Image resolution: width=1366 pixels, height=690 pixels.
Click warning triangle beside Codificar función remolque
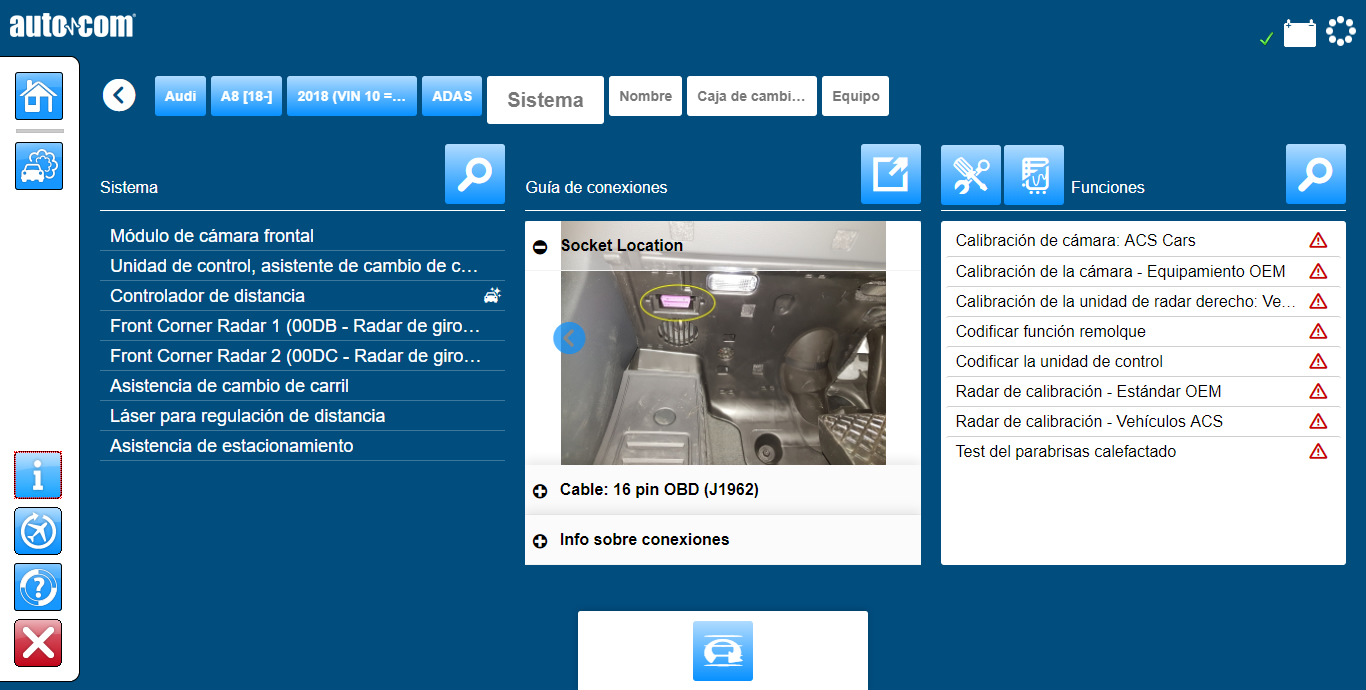[1318, 331]
